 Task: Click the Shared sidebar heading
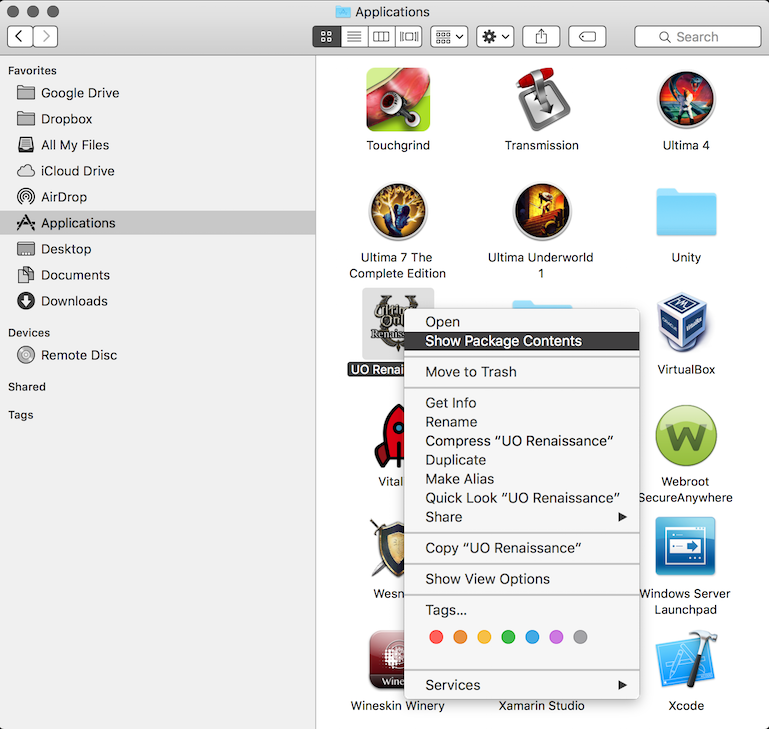coord(27,387)
